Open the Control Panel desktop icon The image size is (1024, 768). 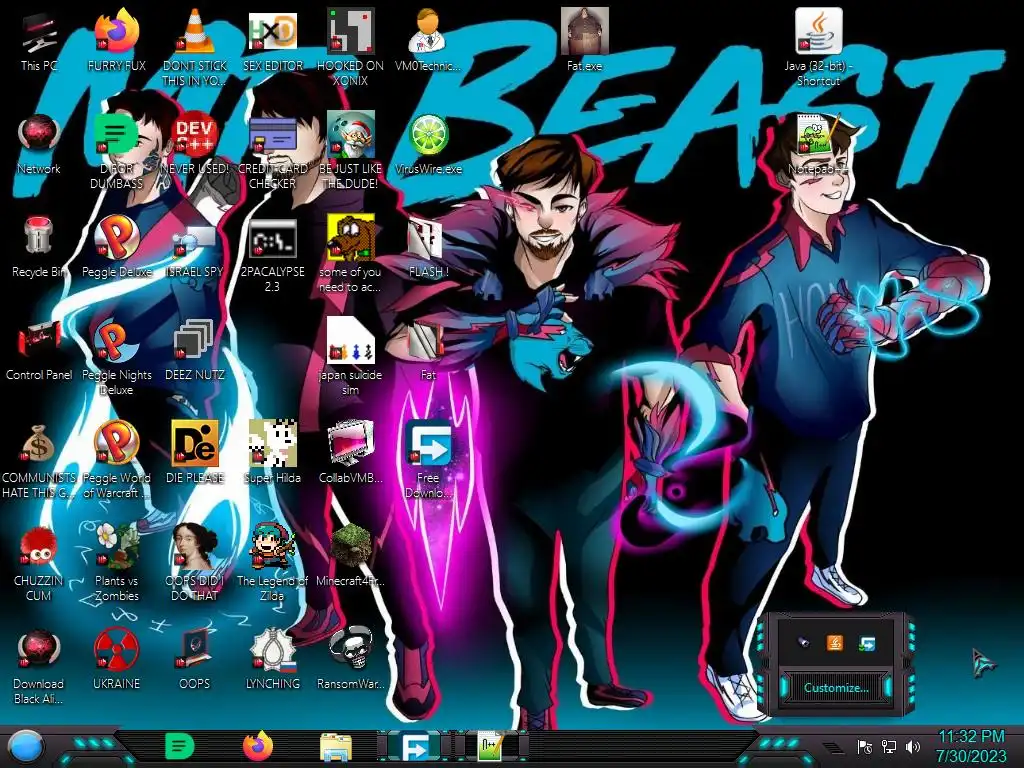pos(39,350)
